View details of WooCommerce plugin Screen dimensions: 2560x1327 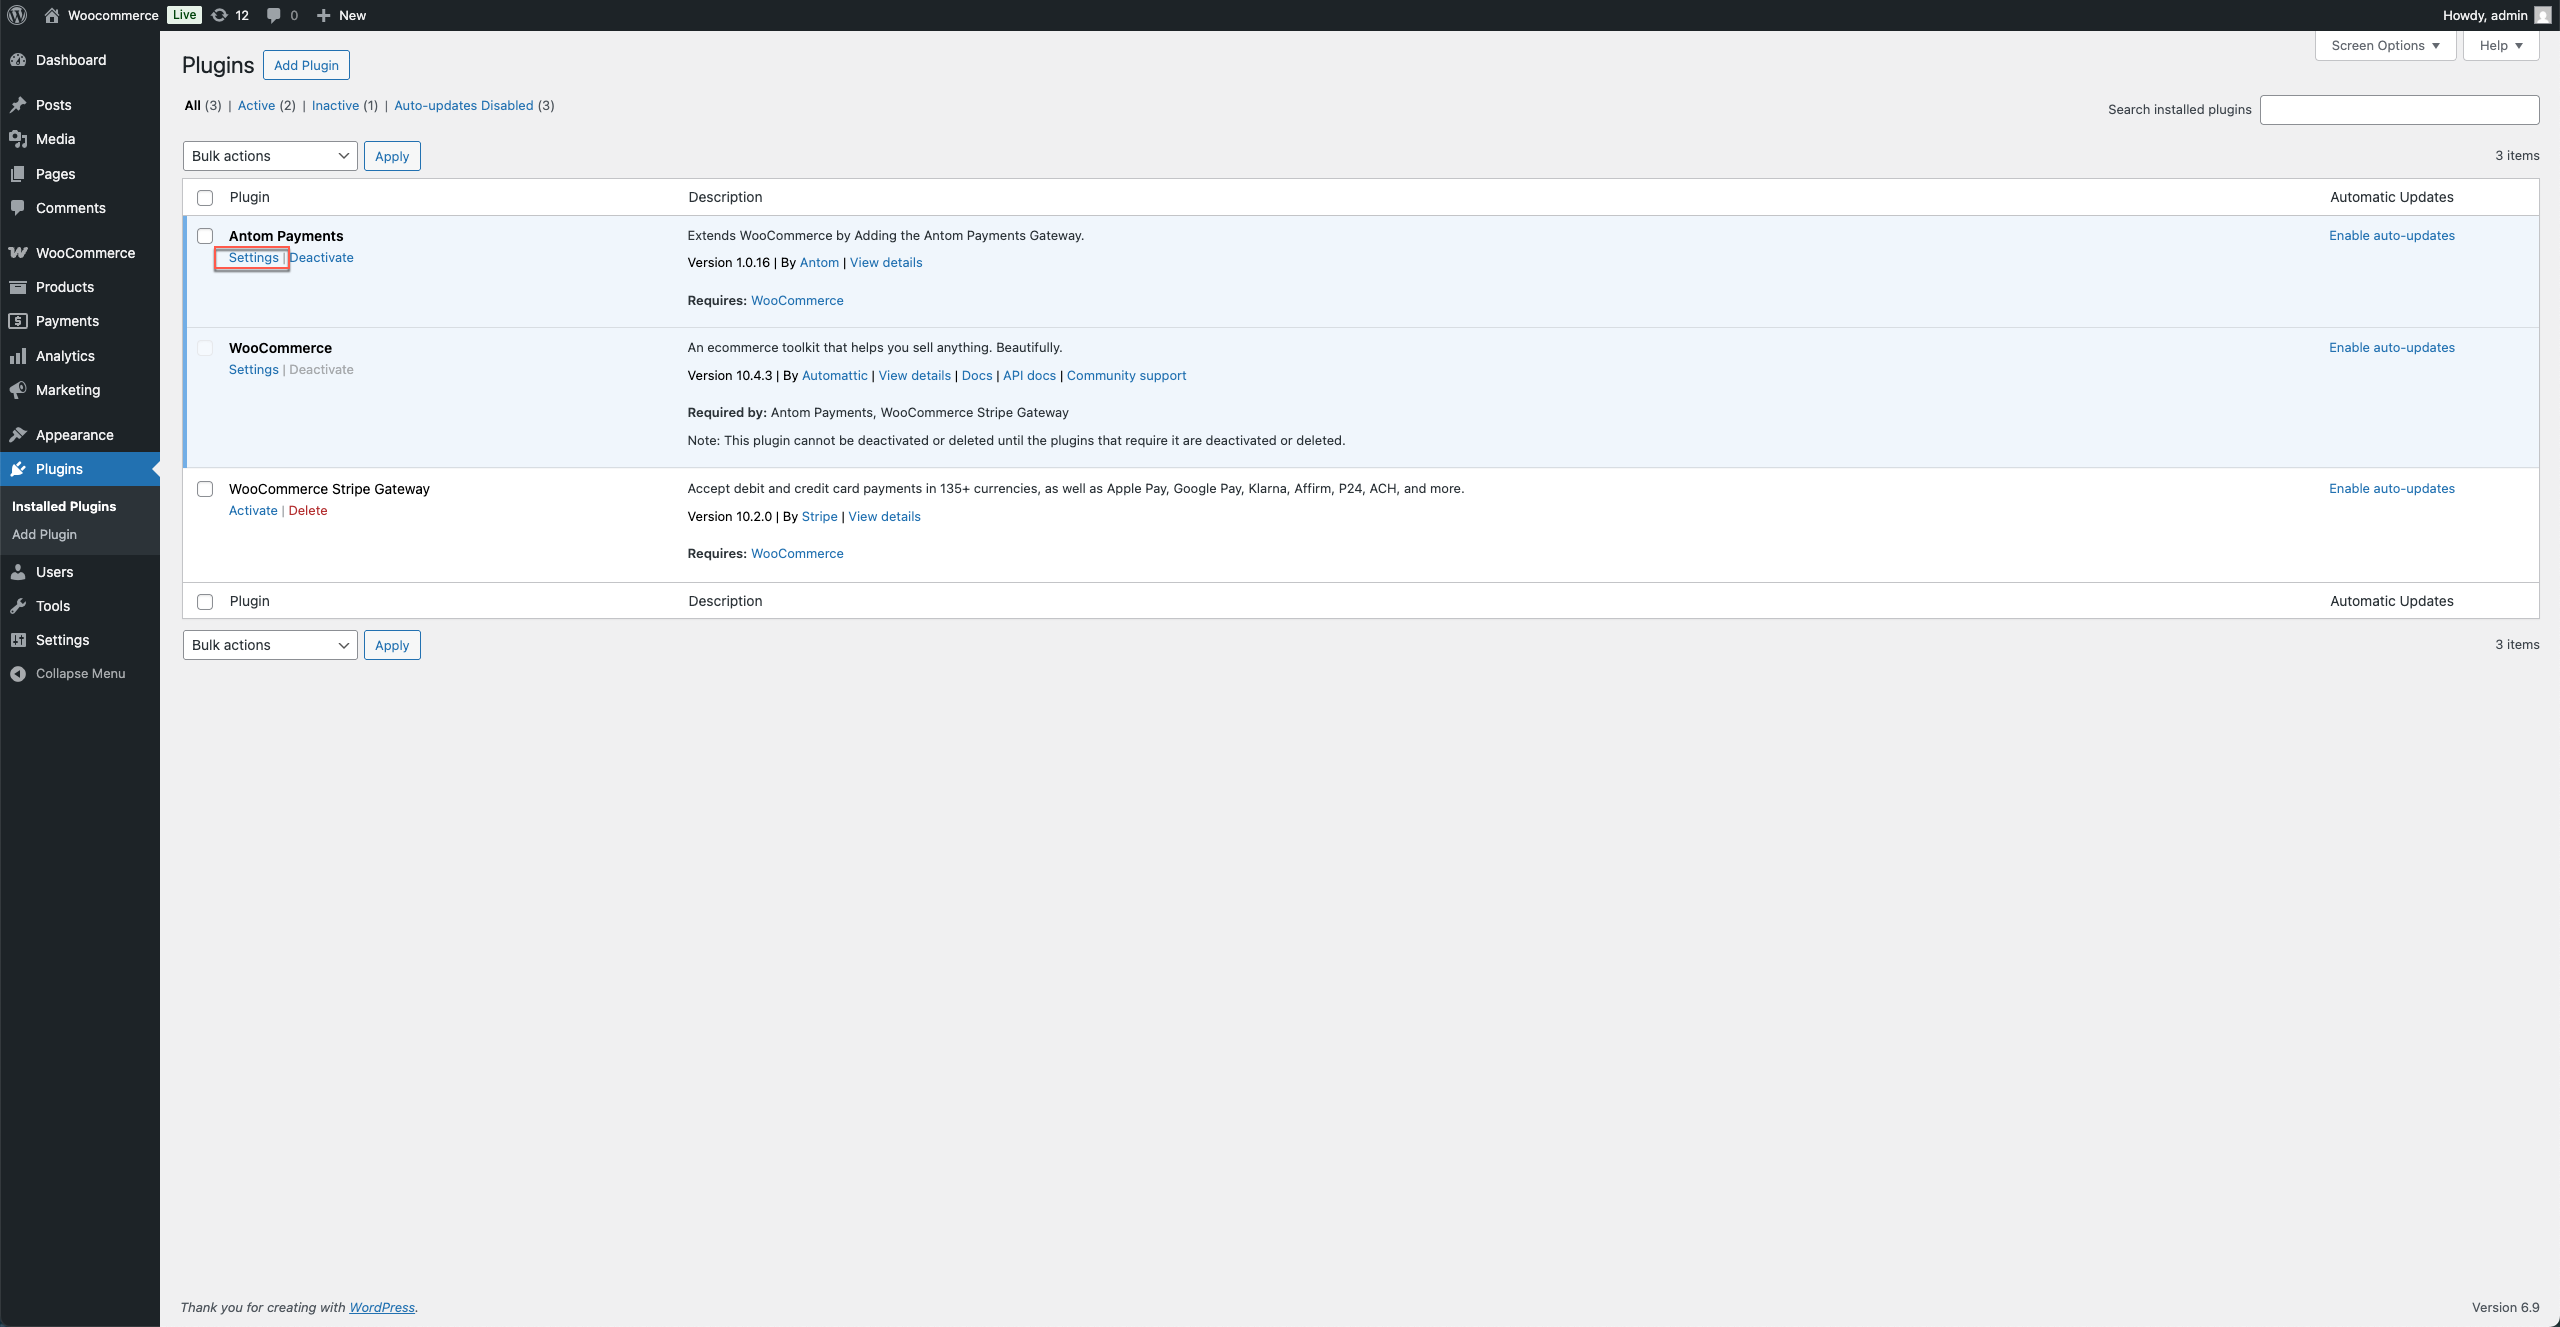[914, 376]
